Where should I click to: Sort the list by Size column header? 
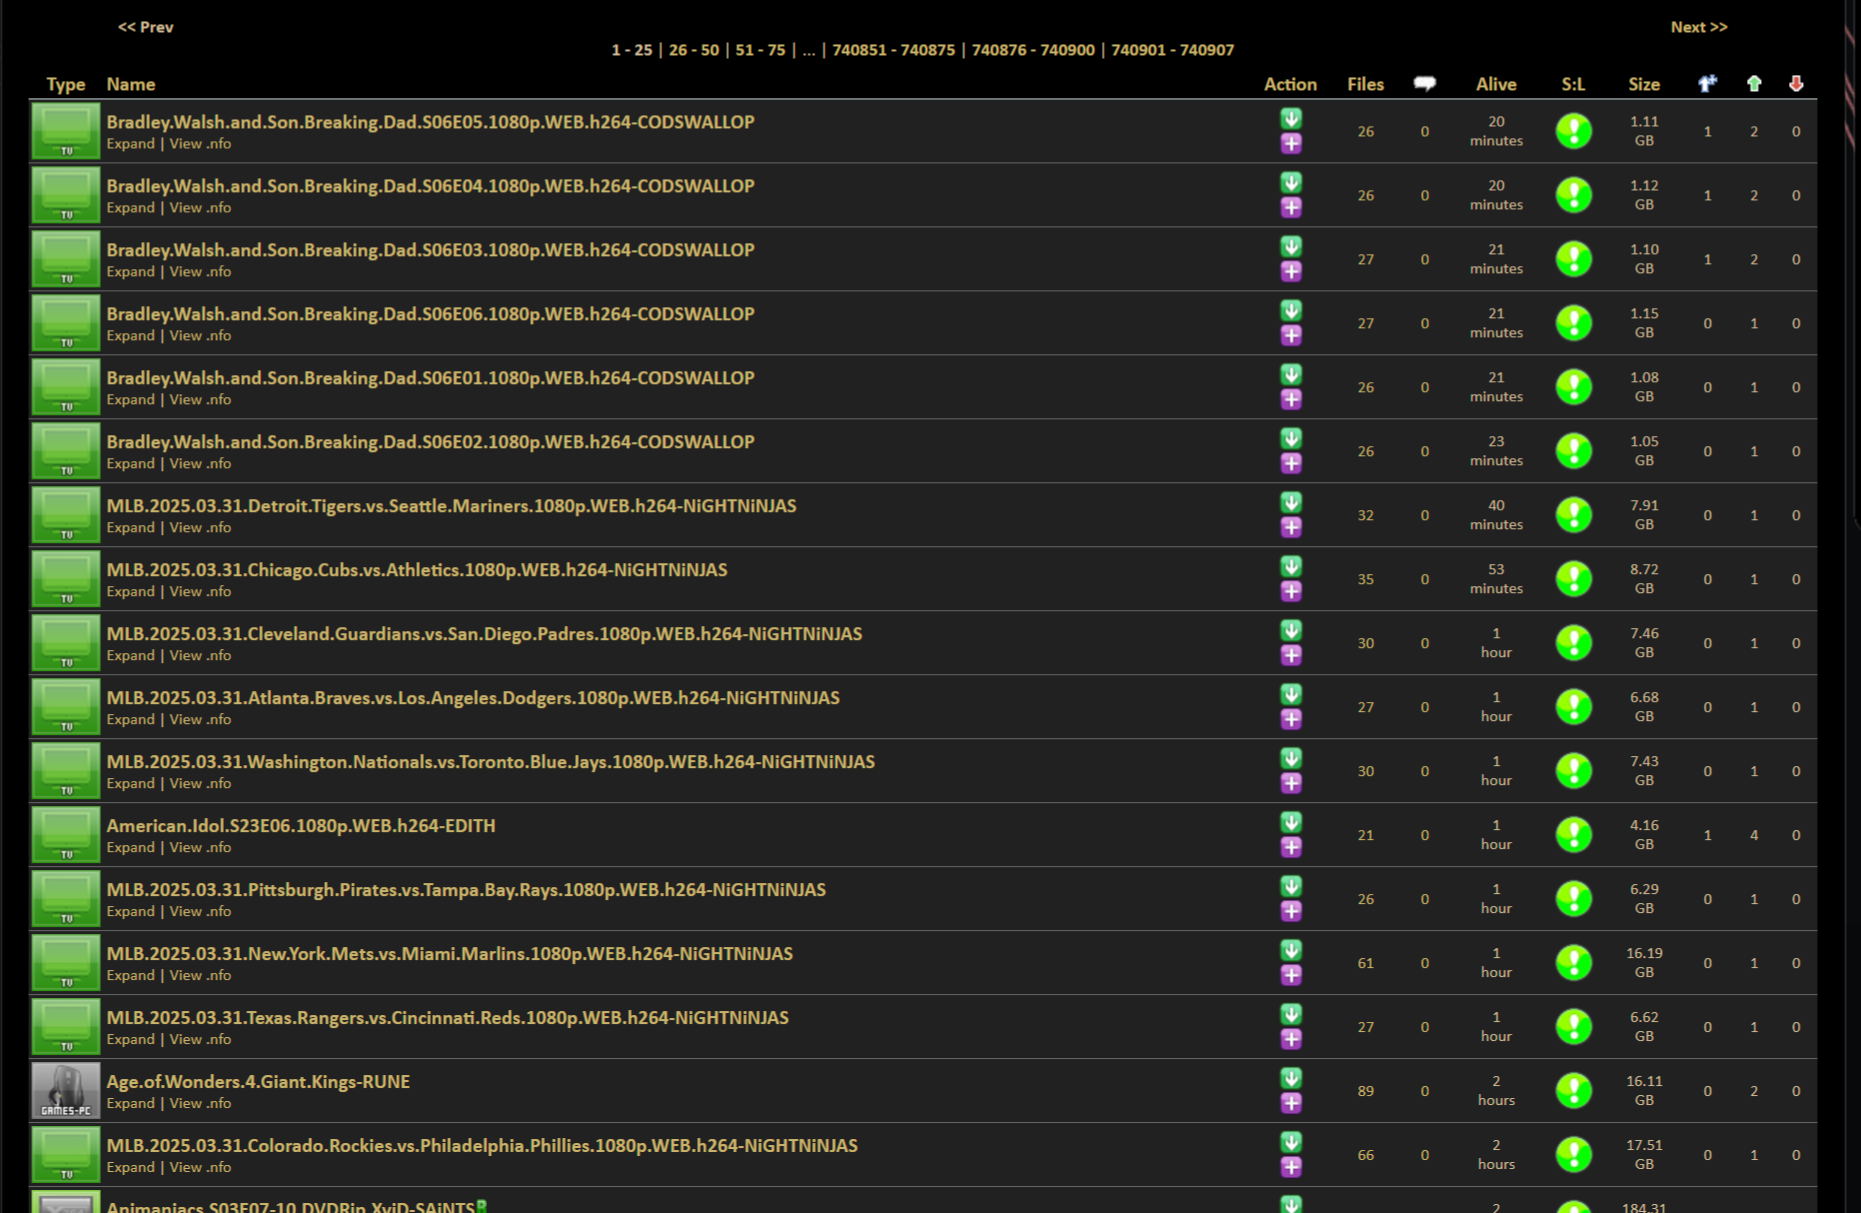[1643, 85]
